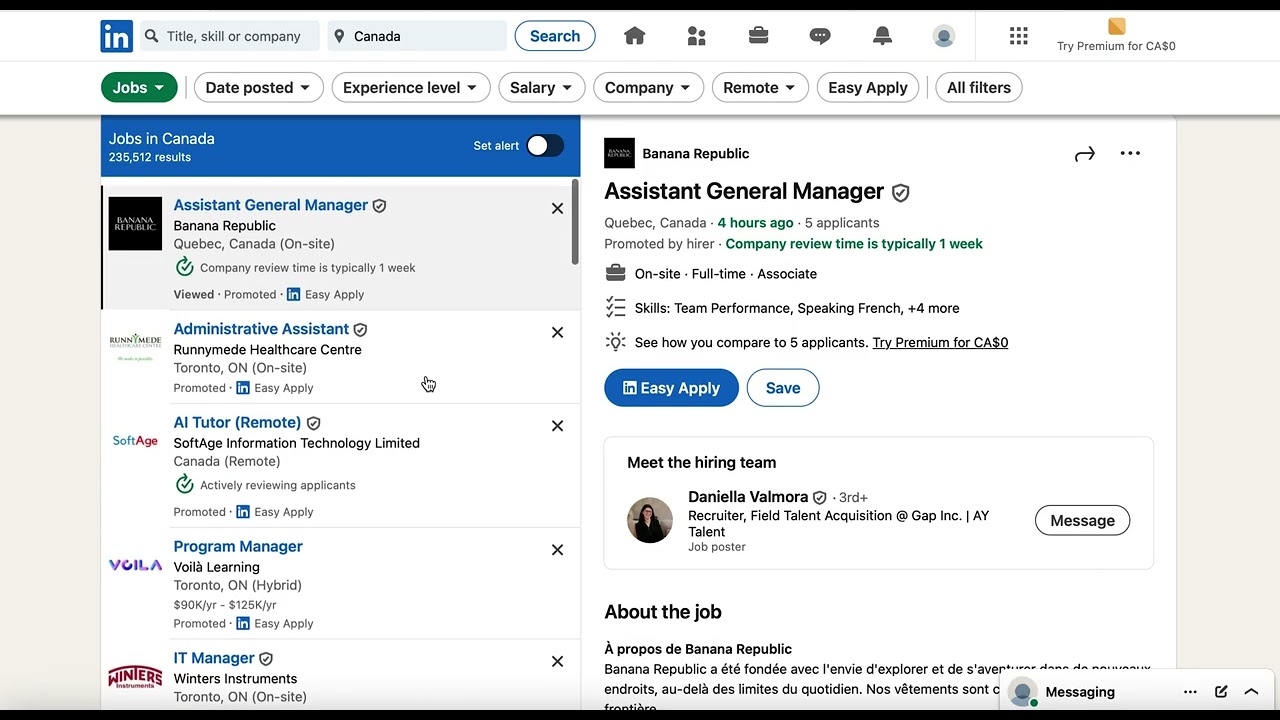Share the job with the arrow icon

[1085, 154]
